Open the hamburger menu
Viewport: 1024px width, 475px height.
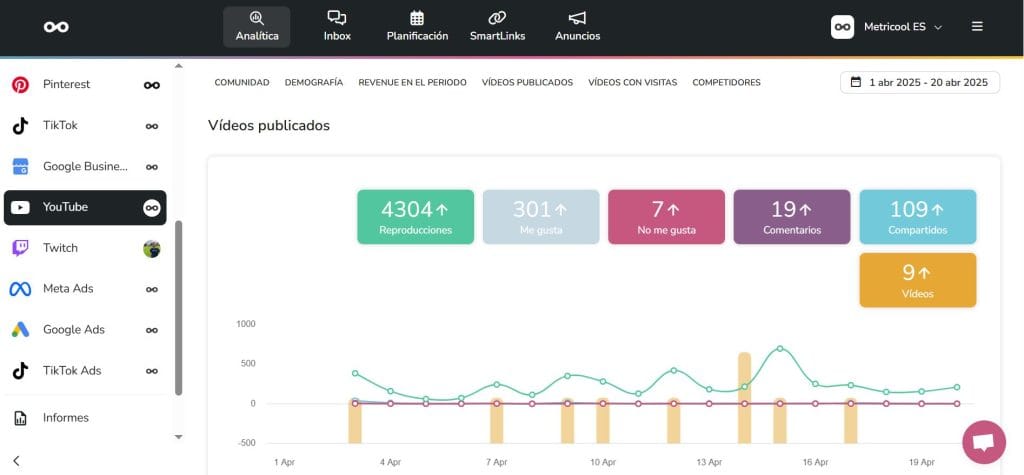tap(977, 27)
